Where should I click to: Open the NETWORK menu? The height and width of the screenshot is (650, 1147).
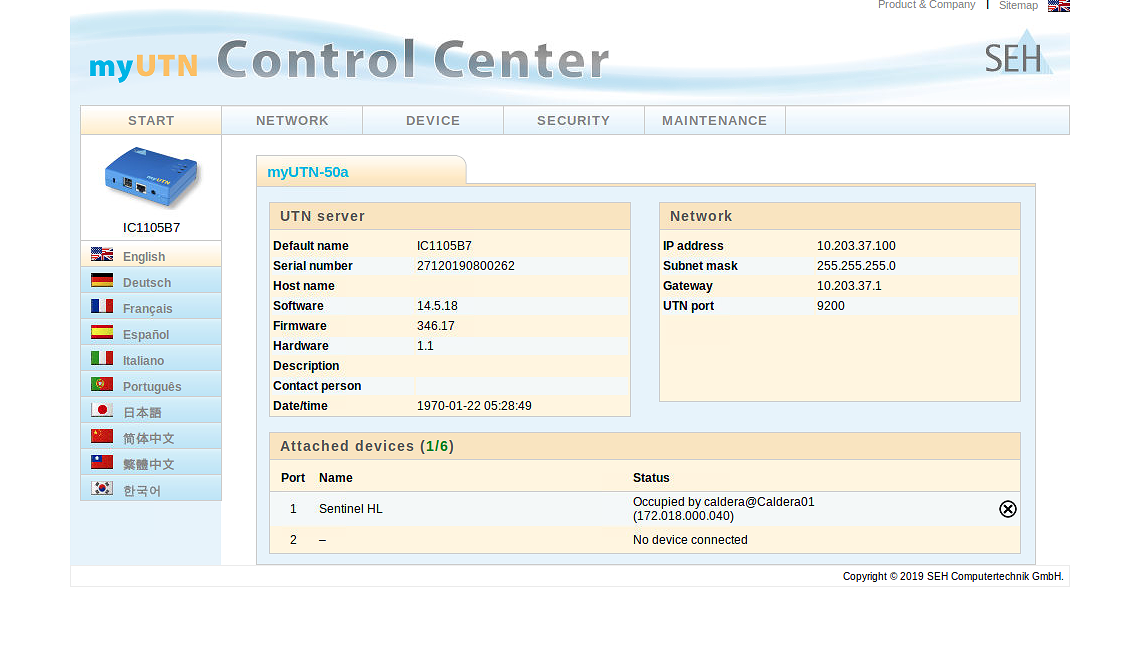(292, 121)
